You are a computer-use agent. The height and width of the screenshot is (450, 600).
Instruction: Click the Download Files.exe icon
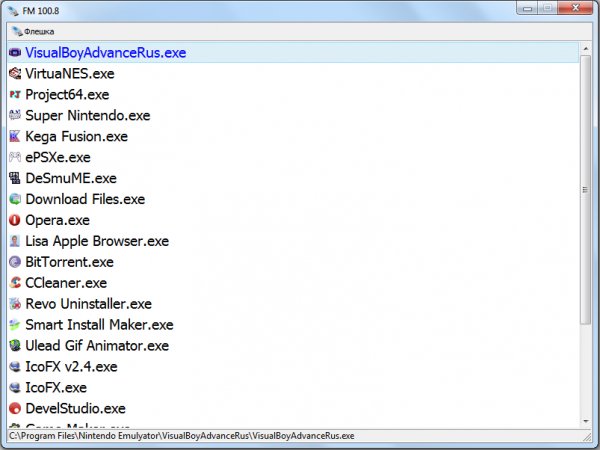click(15, 199)
